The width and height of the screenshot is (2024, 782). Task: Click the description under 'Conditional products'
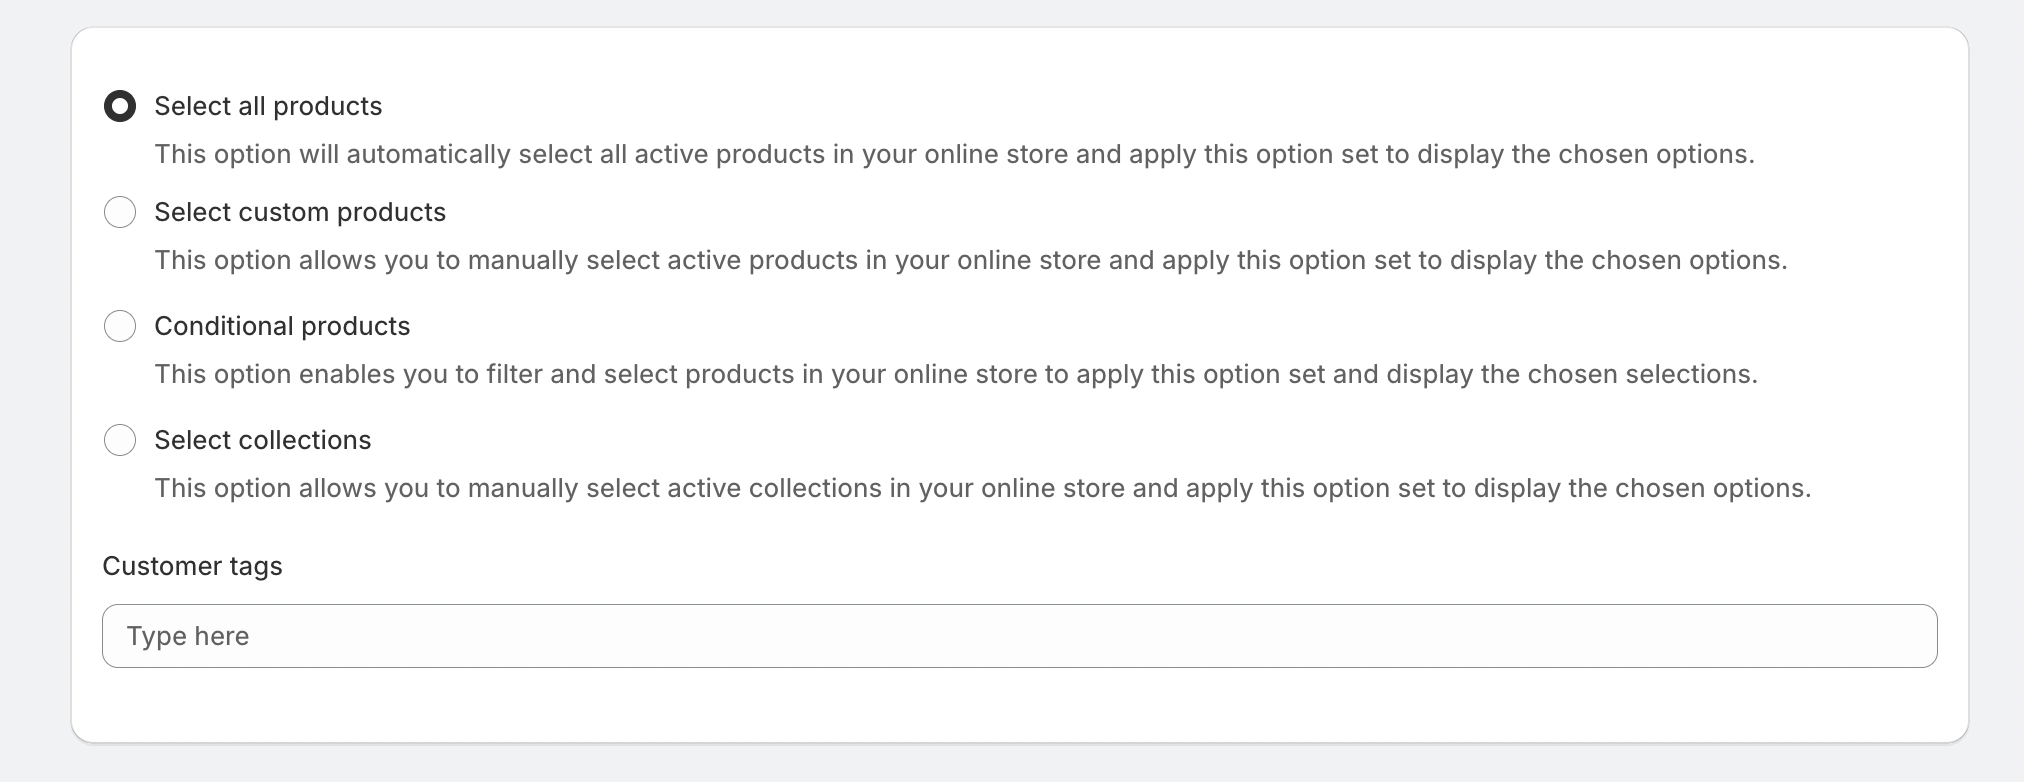pyautogui.click(x=955, y=374)
